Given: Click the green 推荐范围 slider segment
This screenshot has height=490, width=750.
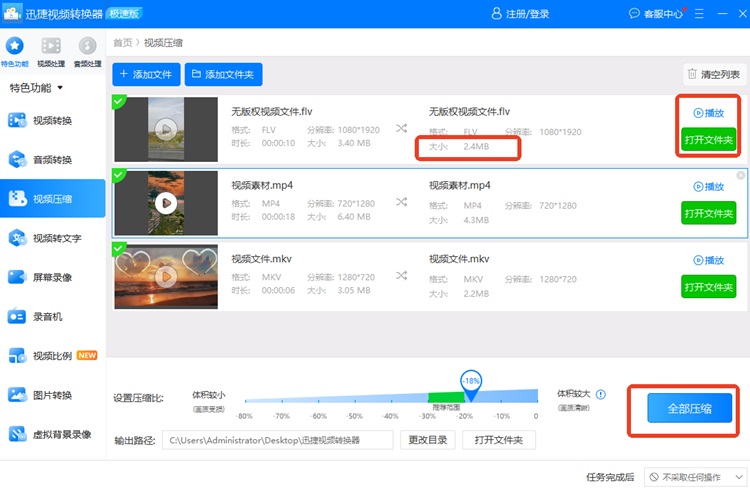Looking at the screenshot, I should pos(446,397).
